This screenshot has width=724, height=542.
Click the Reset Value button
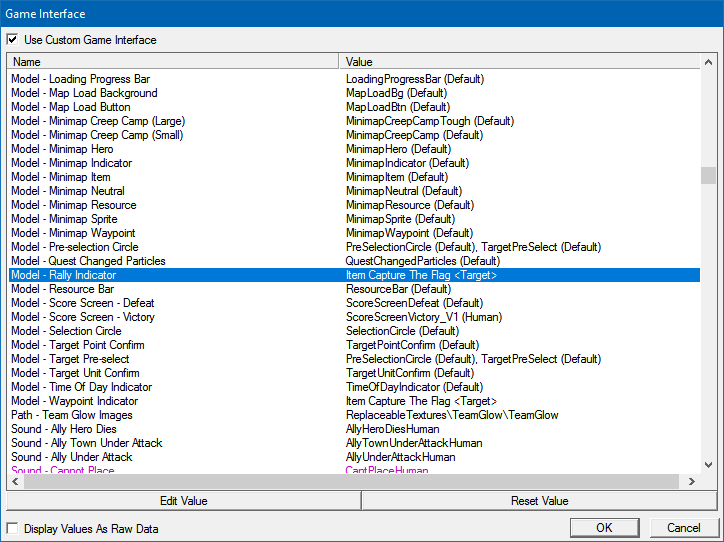539,501
